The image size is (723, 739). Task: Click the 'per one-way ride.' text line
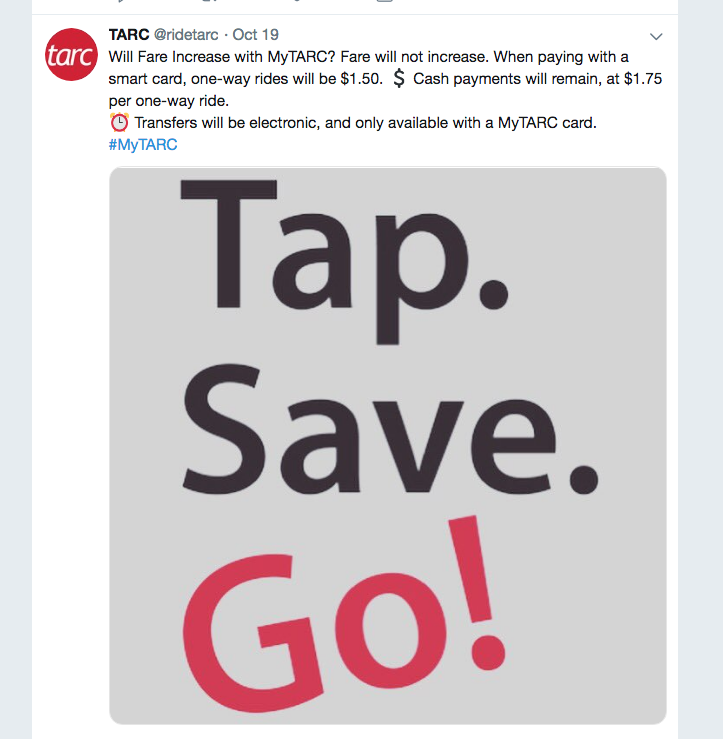click(169, 100)
